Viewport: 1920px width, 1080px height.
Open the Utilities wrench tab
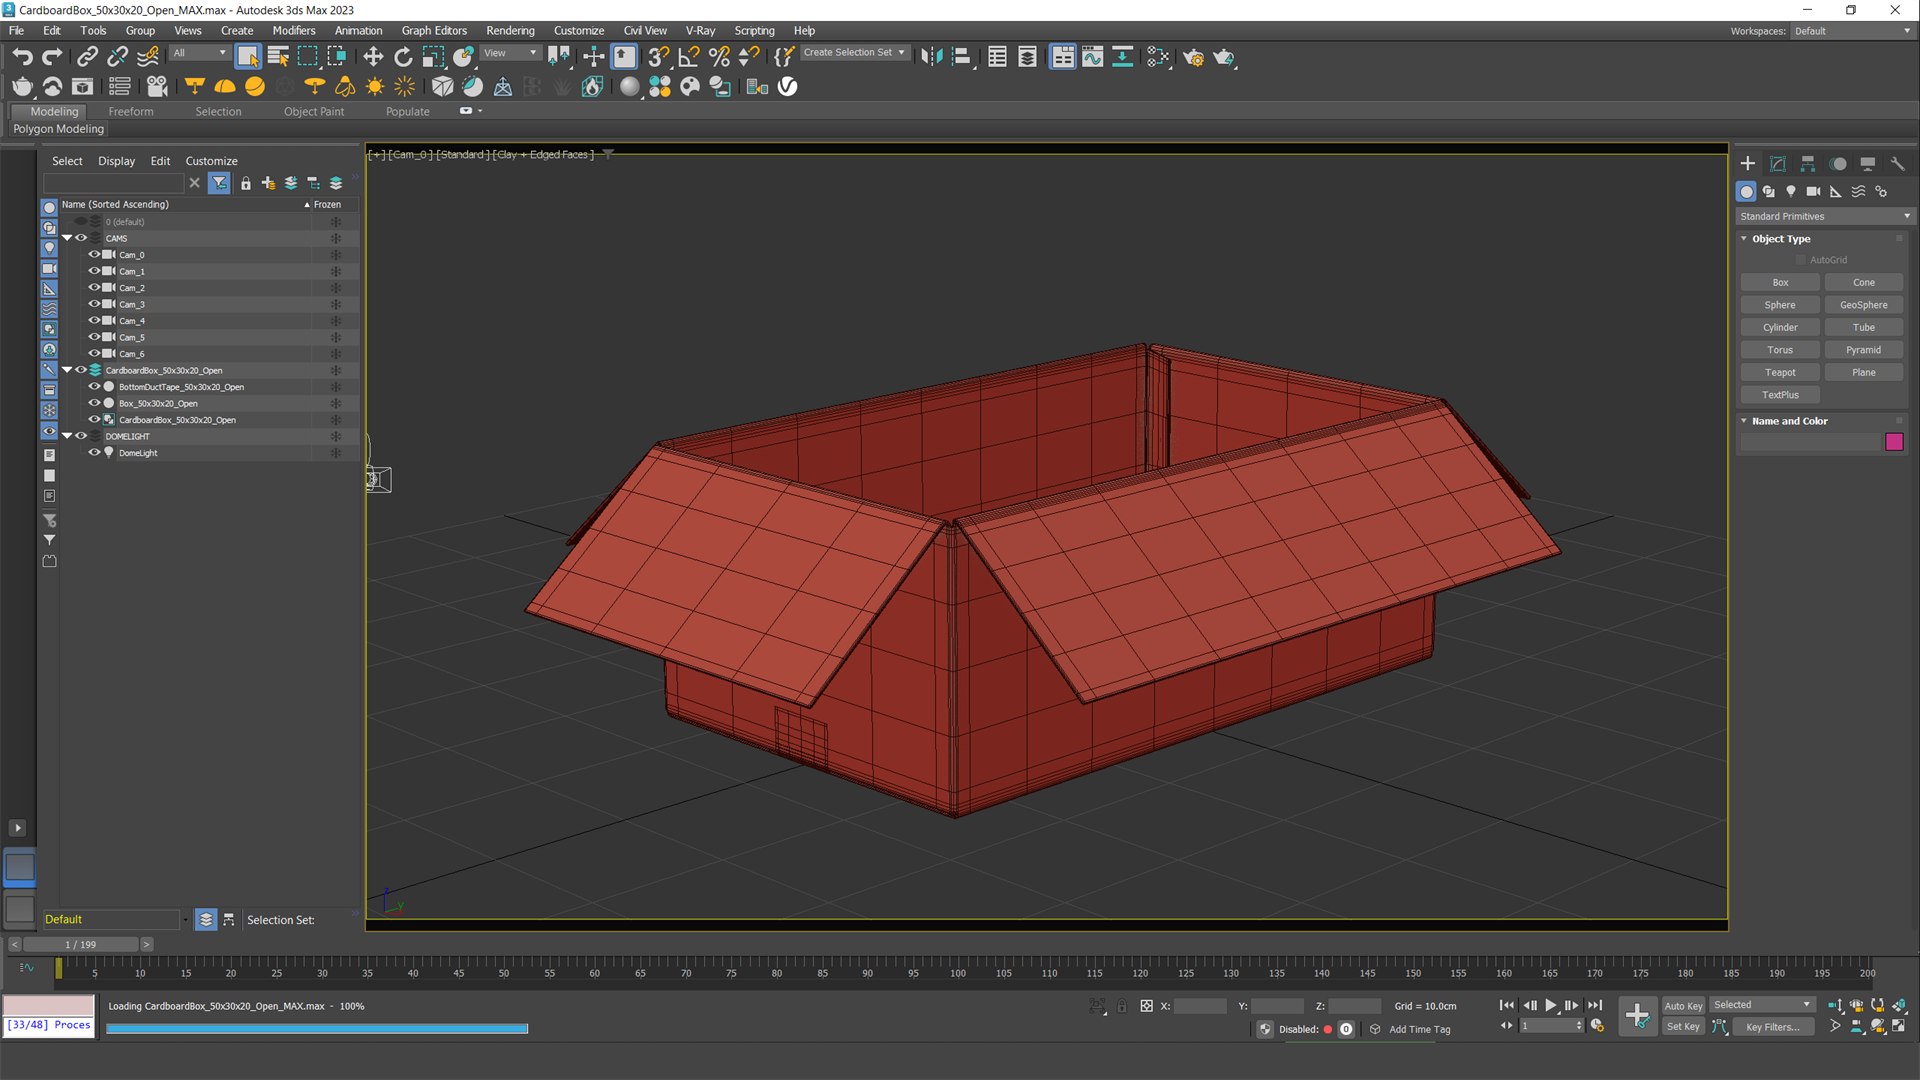pos(1897,164)
